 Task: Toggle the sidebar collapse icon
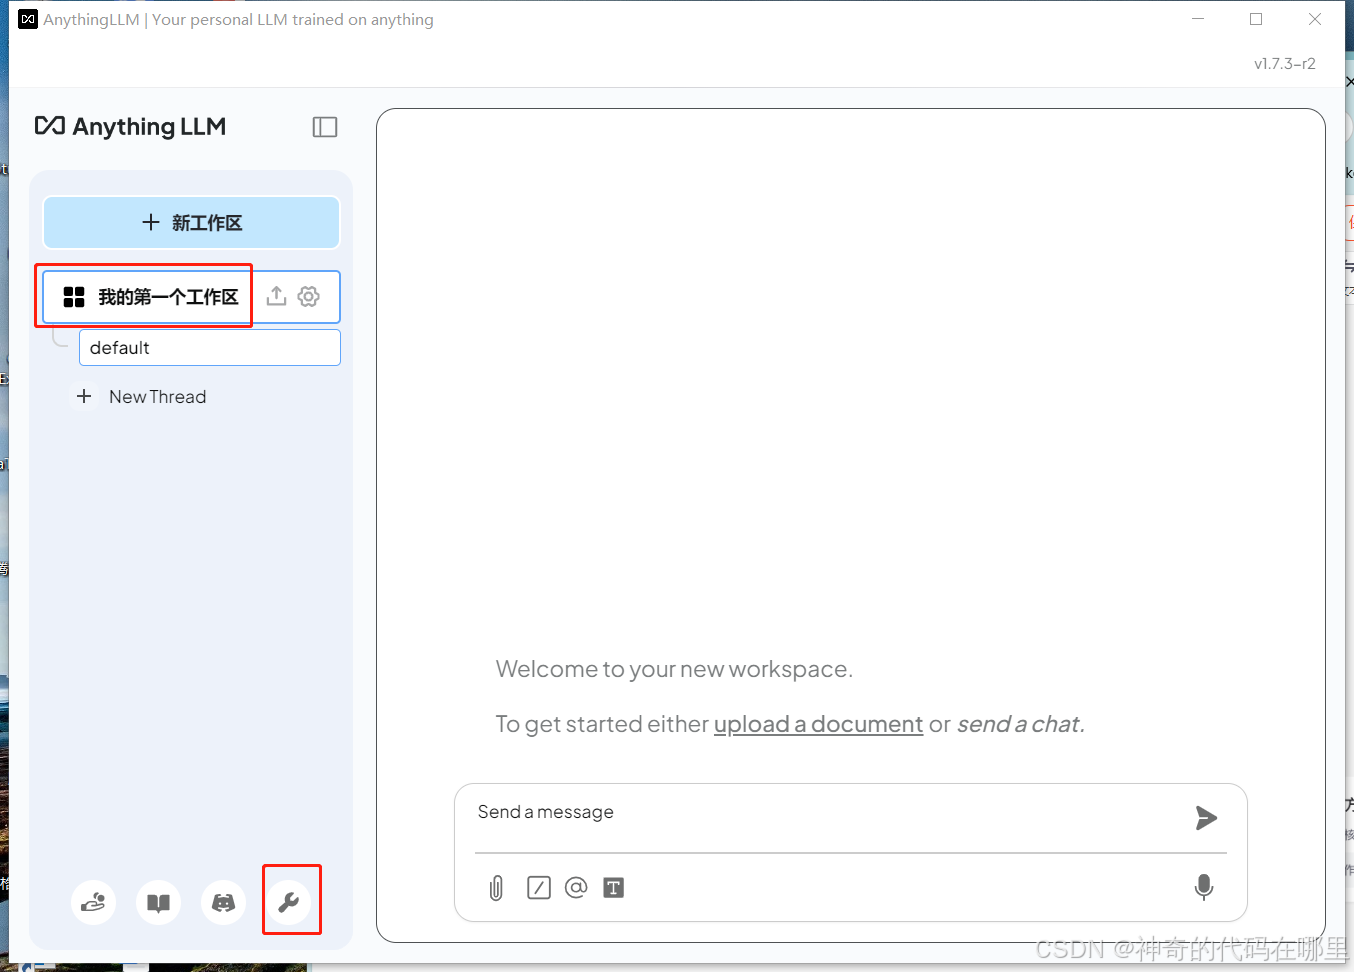[x=325, y=127]
